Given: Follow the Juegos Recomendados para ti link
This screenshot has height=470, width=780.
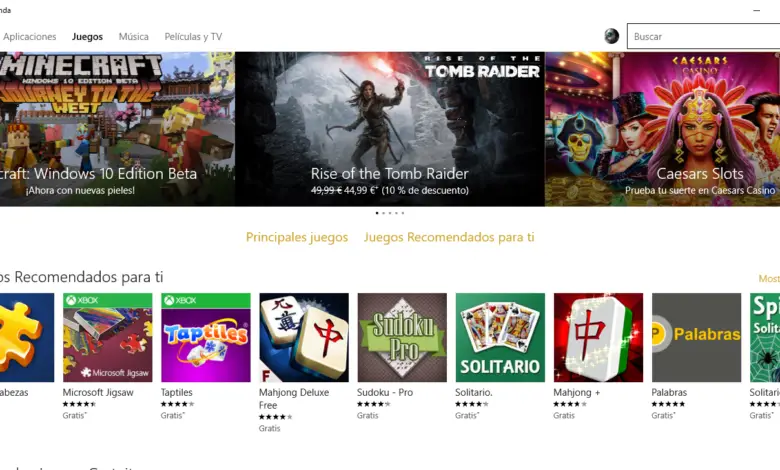Looking at the screenshot, I should coord(449,237).
